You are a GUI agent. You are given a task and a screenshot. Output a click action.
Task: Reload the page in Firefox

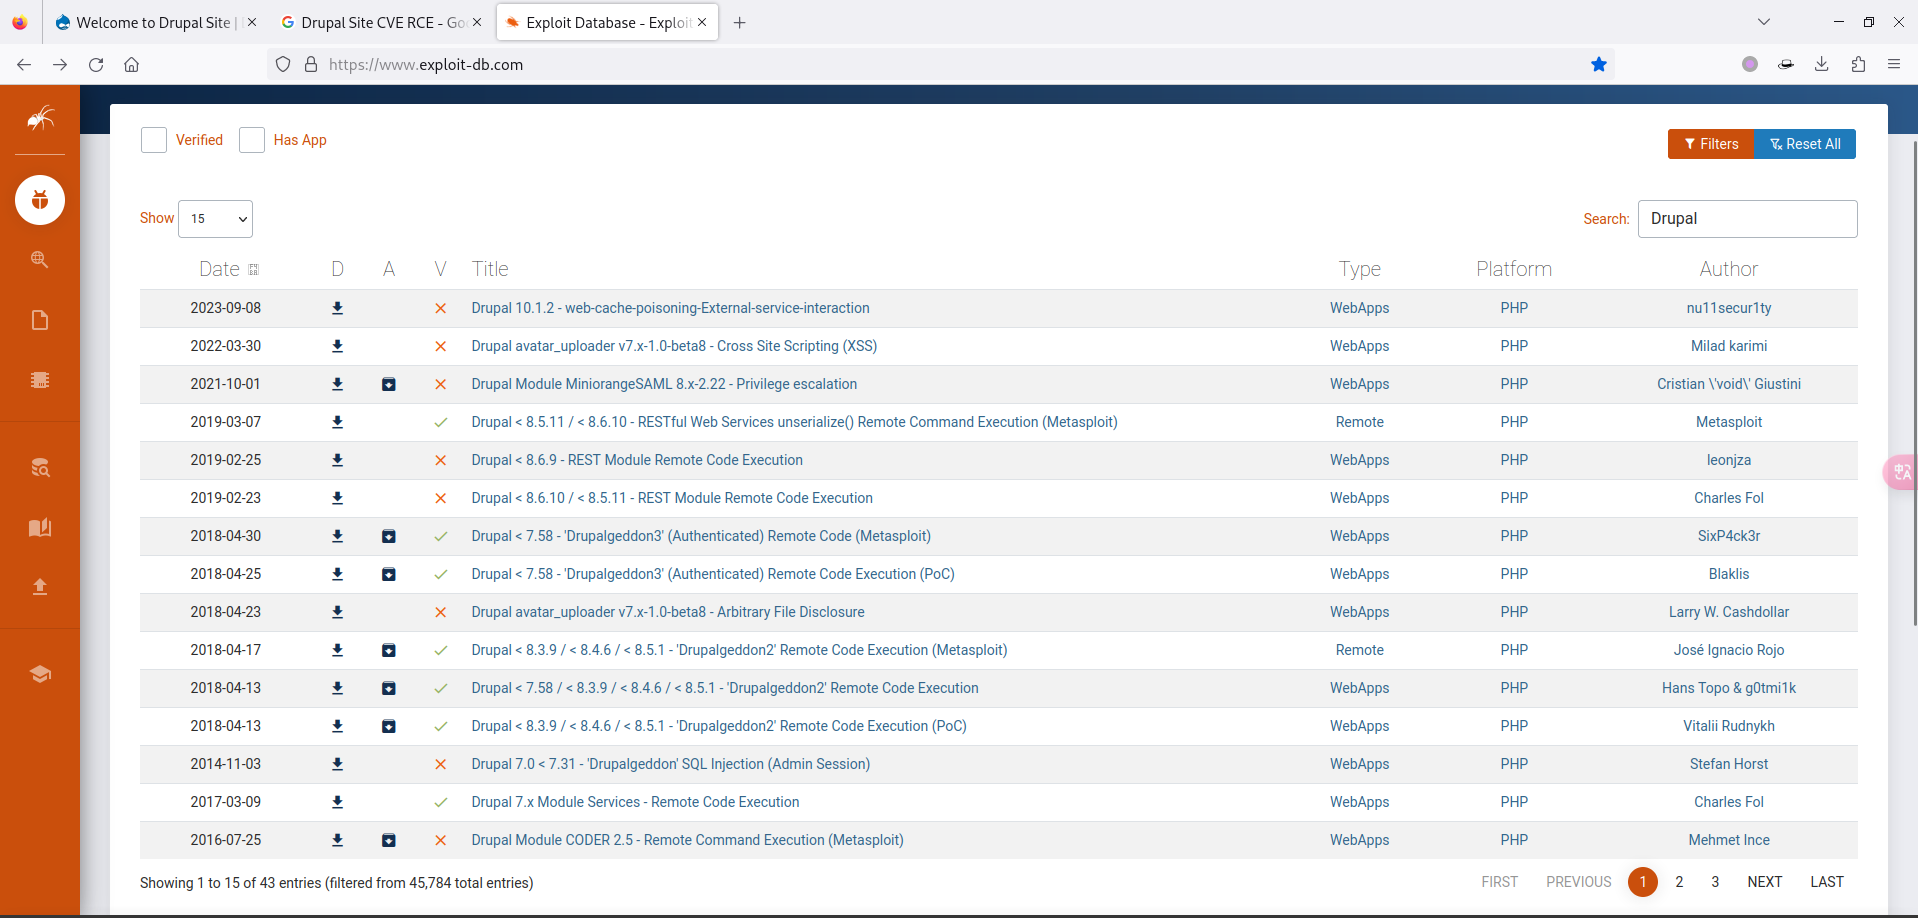coord(96,64)
